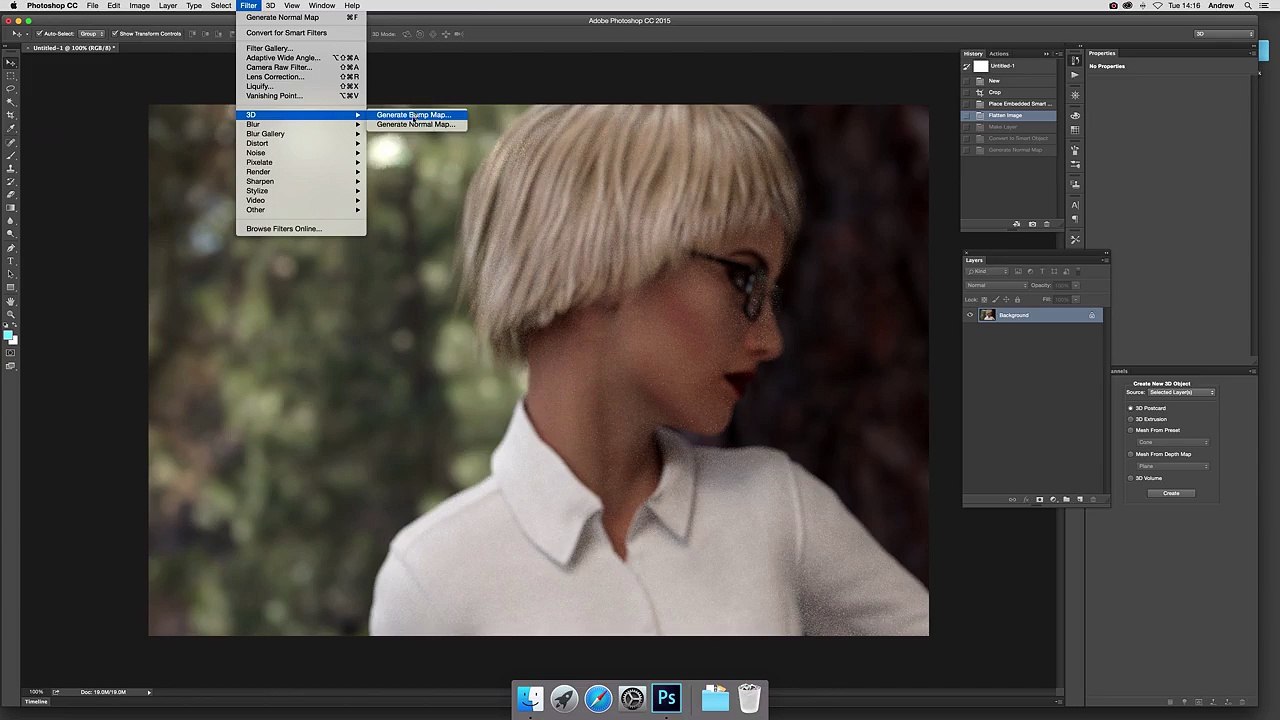Expand the Render filter submenu
The height and width of the screenshot is (720, 1280).
click(301, 172)
